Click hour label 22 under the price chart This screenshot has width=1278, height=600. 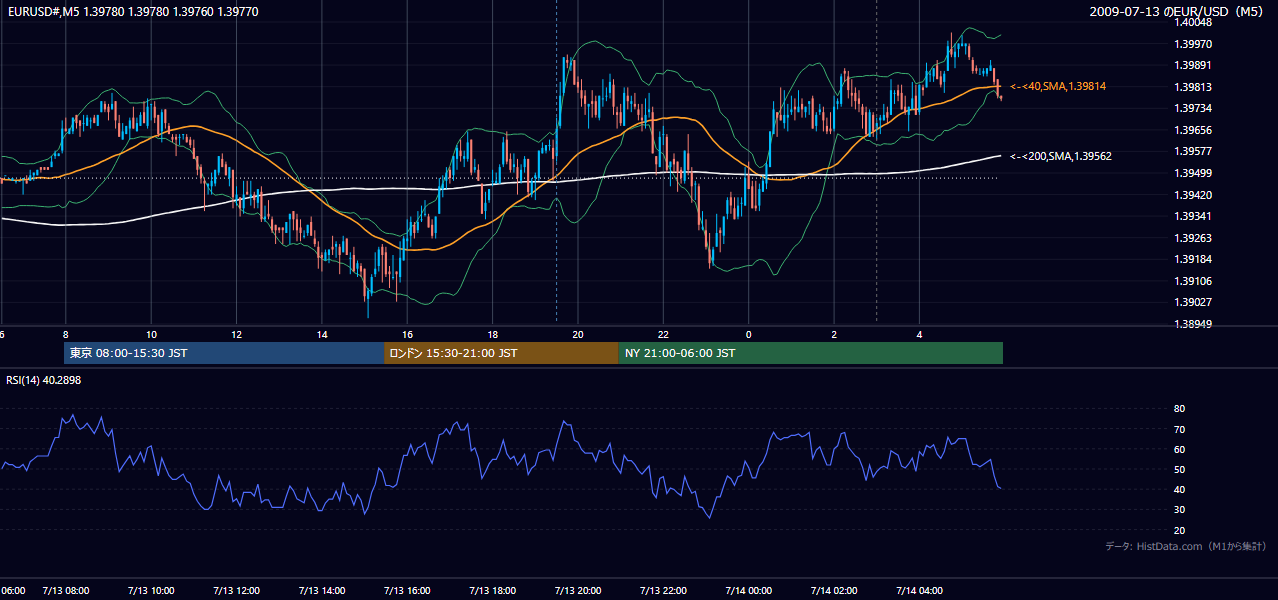[x=663, y=334]
